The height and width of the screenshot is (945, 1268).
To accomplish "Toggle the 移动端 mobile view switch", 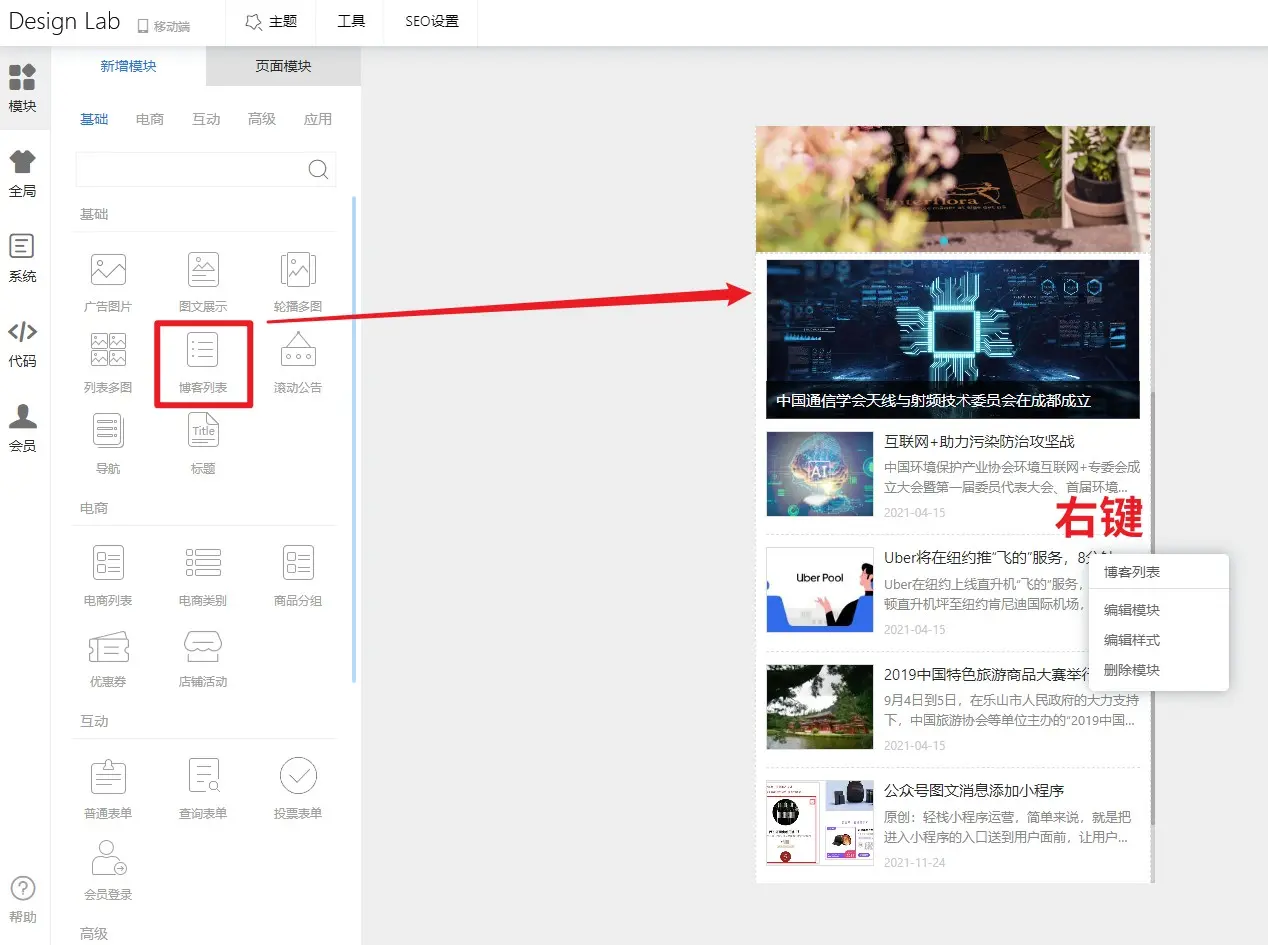I will pos(163,26).
